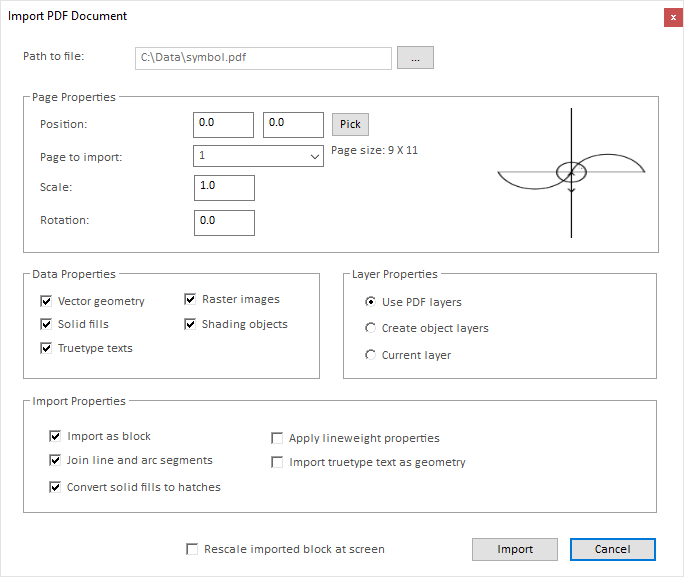Enable Import truetype text as geometry
This screenshot has width=684, height=577.
coord(277,462)
